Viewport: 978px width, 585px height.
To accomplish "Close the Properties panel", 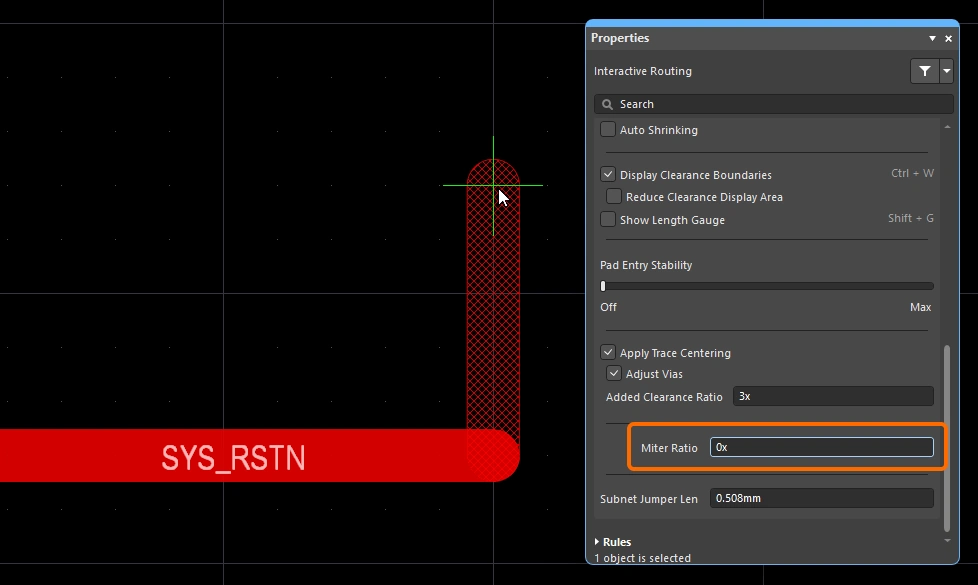I will 948,38.
